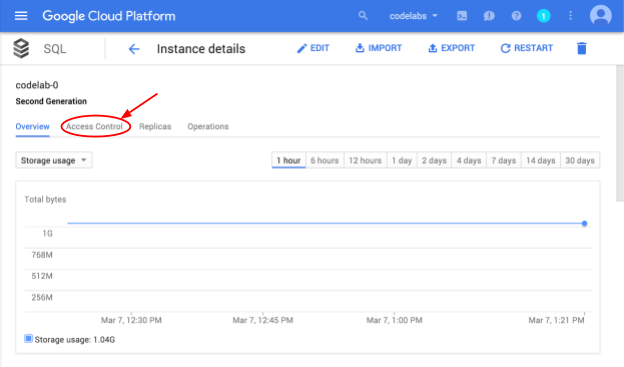Viewport: 624px width, 367px height.
Task: Click the search magnifier icon
Action: (x=363, y=16)
